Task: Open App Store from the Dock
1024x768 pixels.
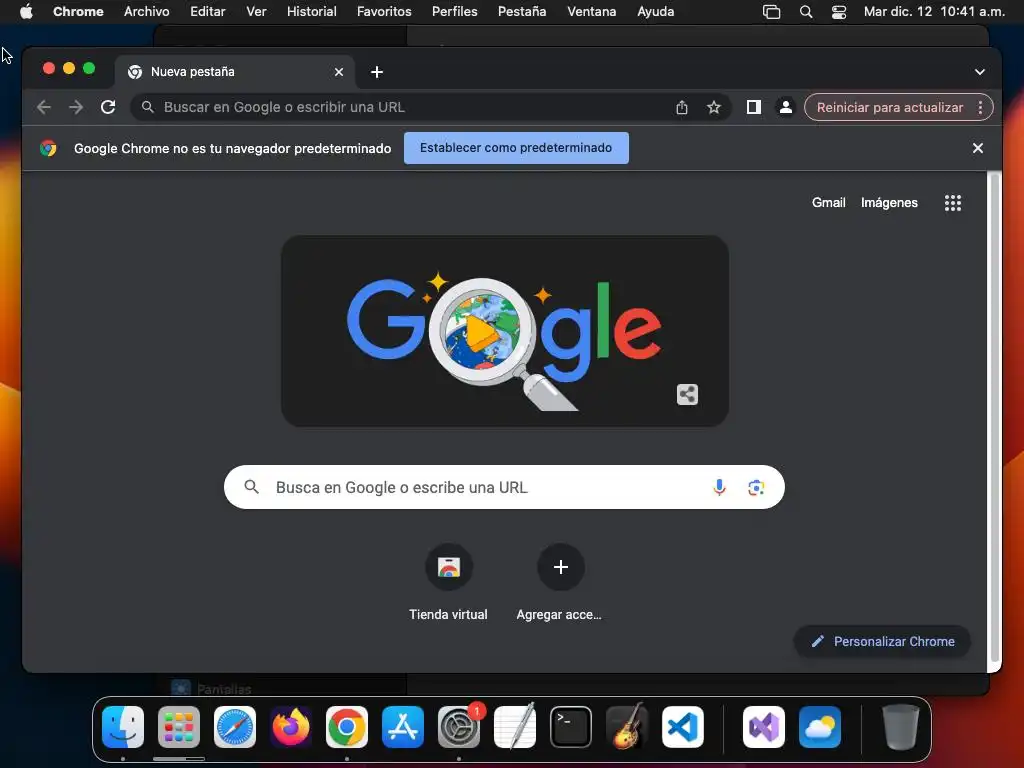Action: point(403,727)
